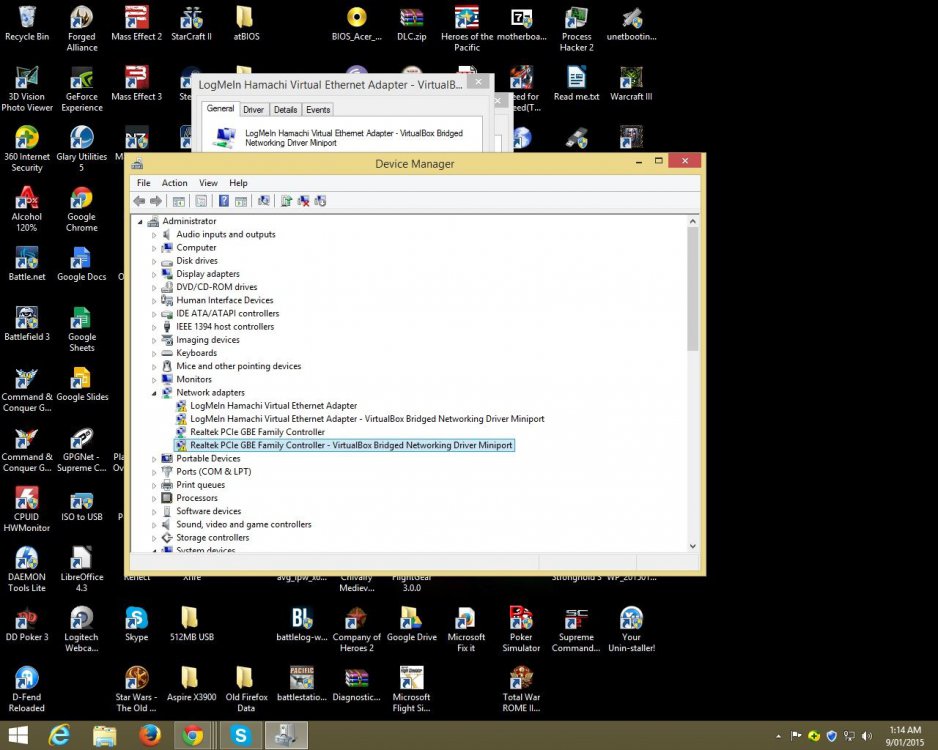Click Scan for hardware changes toolbar icon
This screenshot has height=750, width=938.
point(263,201)
